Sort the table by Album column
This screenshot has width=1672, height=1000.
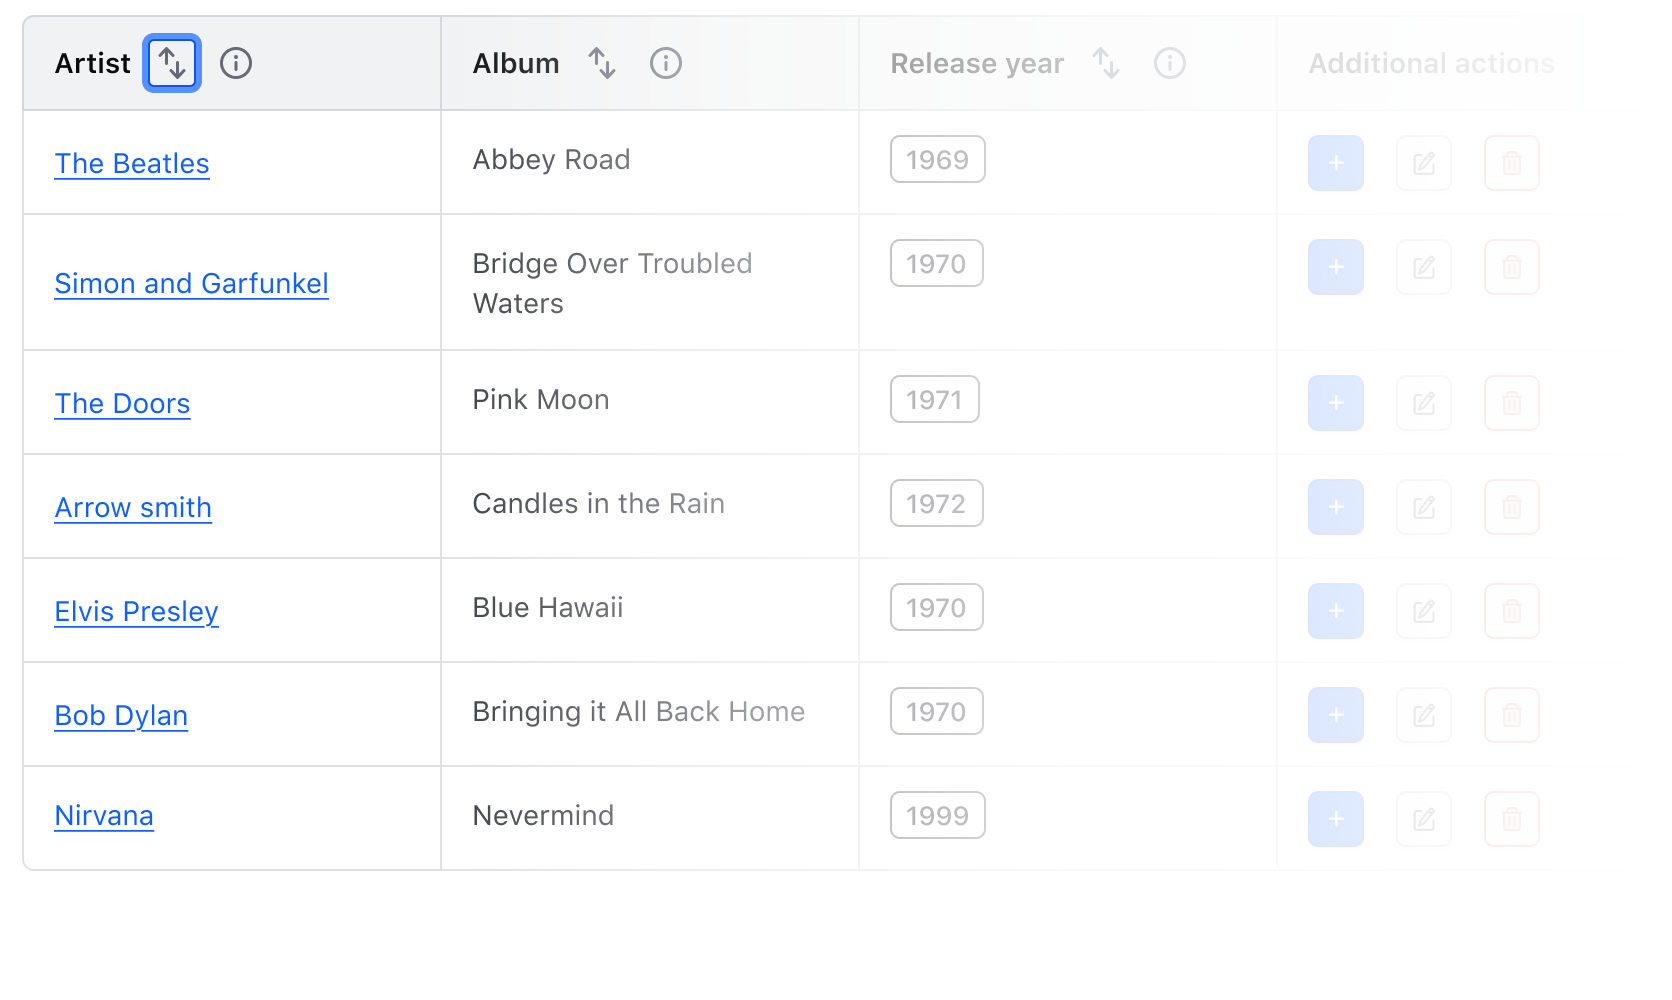tap(602, 62)
